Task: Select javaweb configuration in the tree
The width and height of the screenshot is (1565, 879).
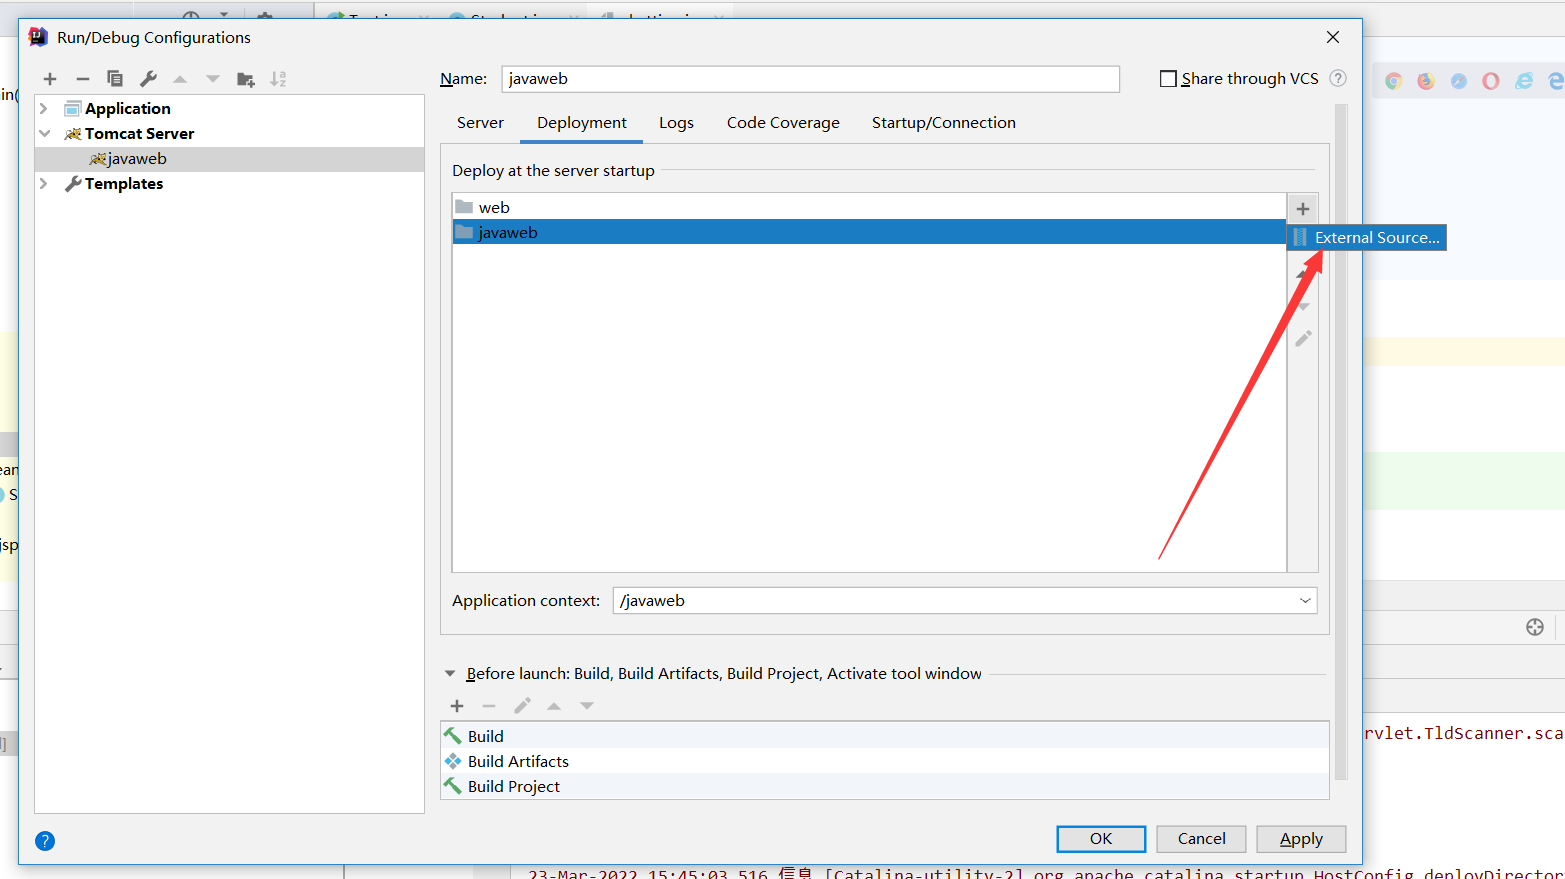Action: (229, 159)
